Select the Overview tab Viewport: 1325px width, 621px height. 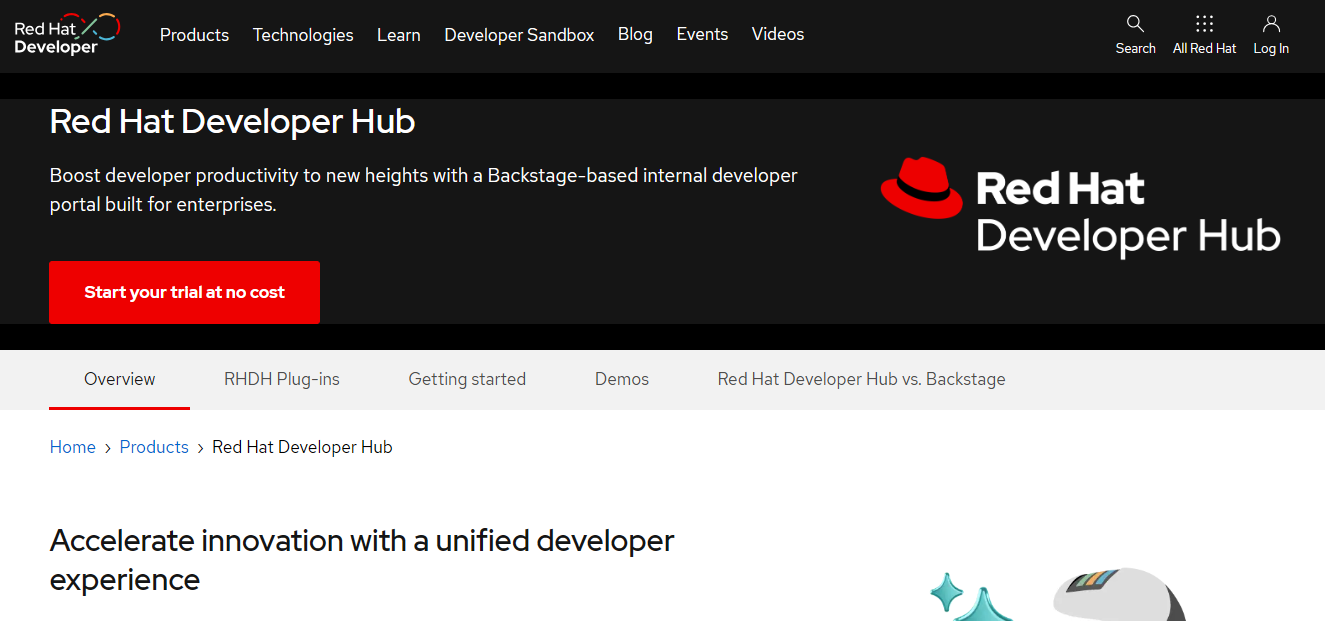click(x=119, y=379)
